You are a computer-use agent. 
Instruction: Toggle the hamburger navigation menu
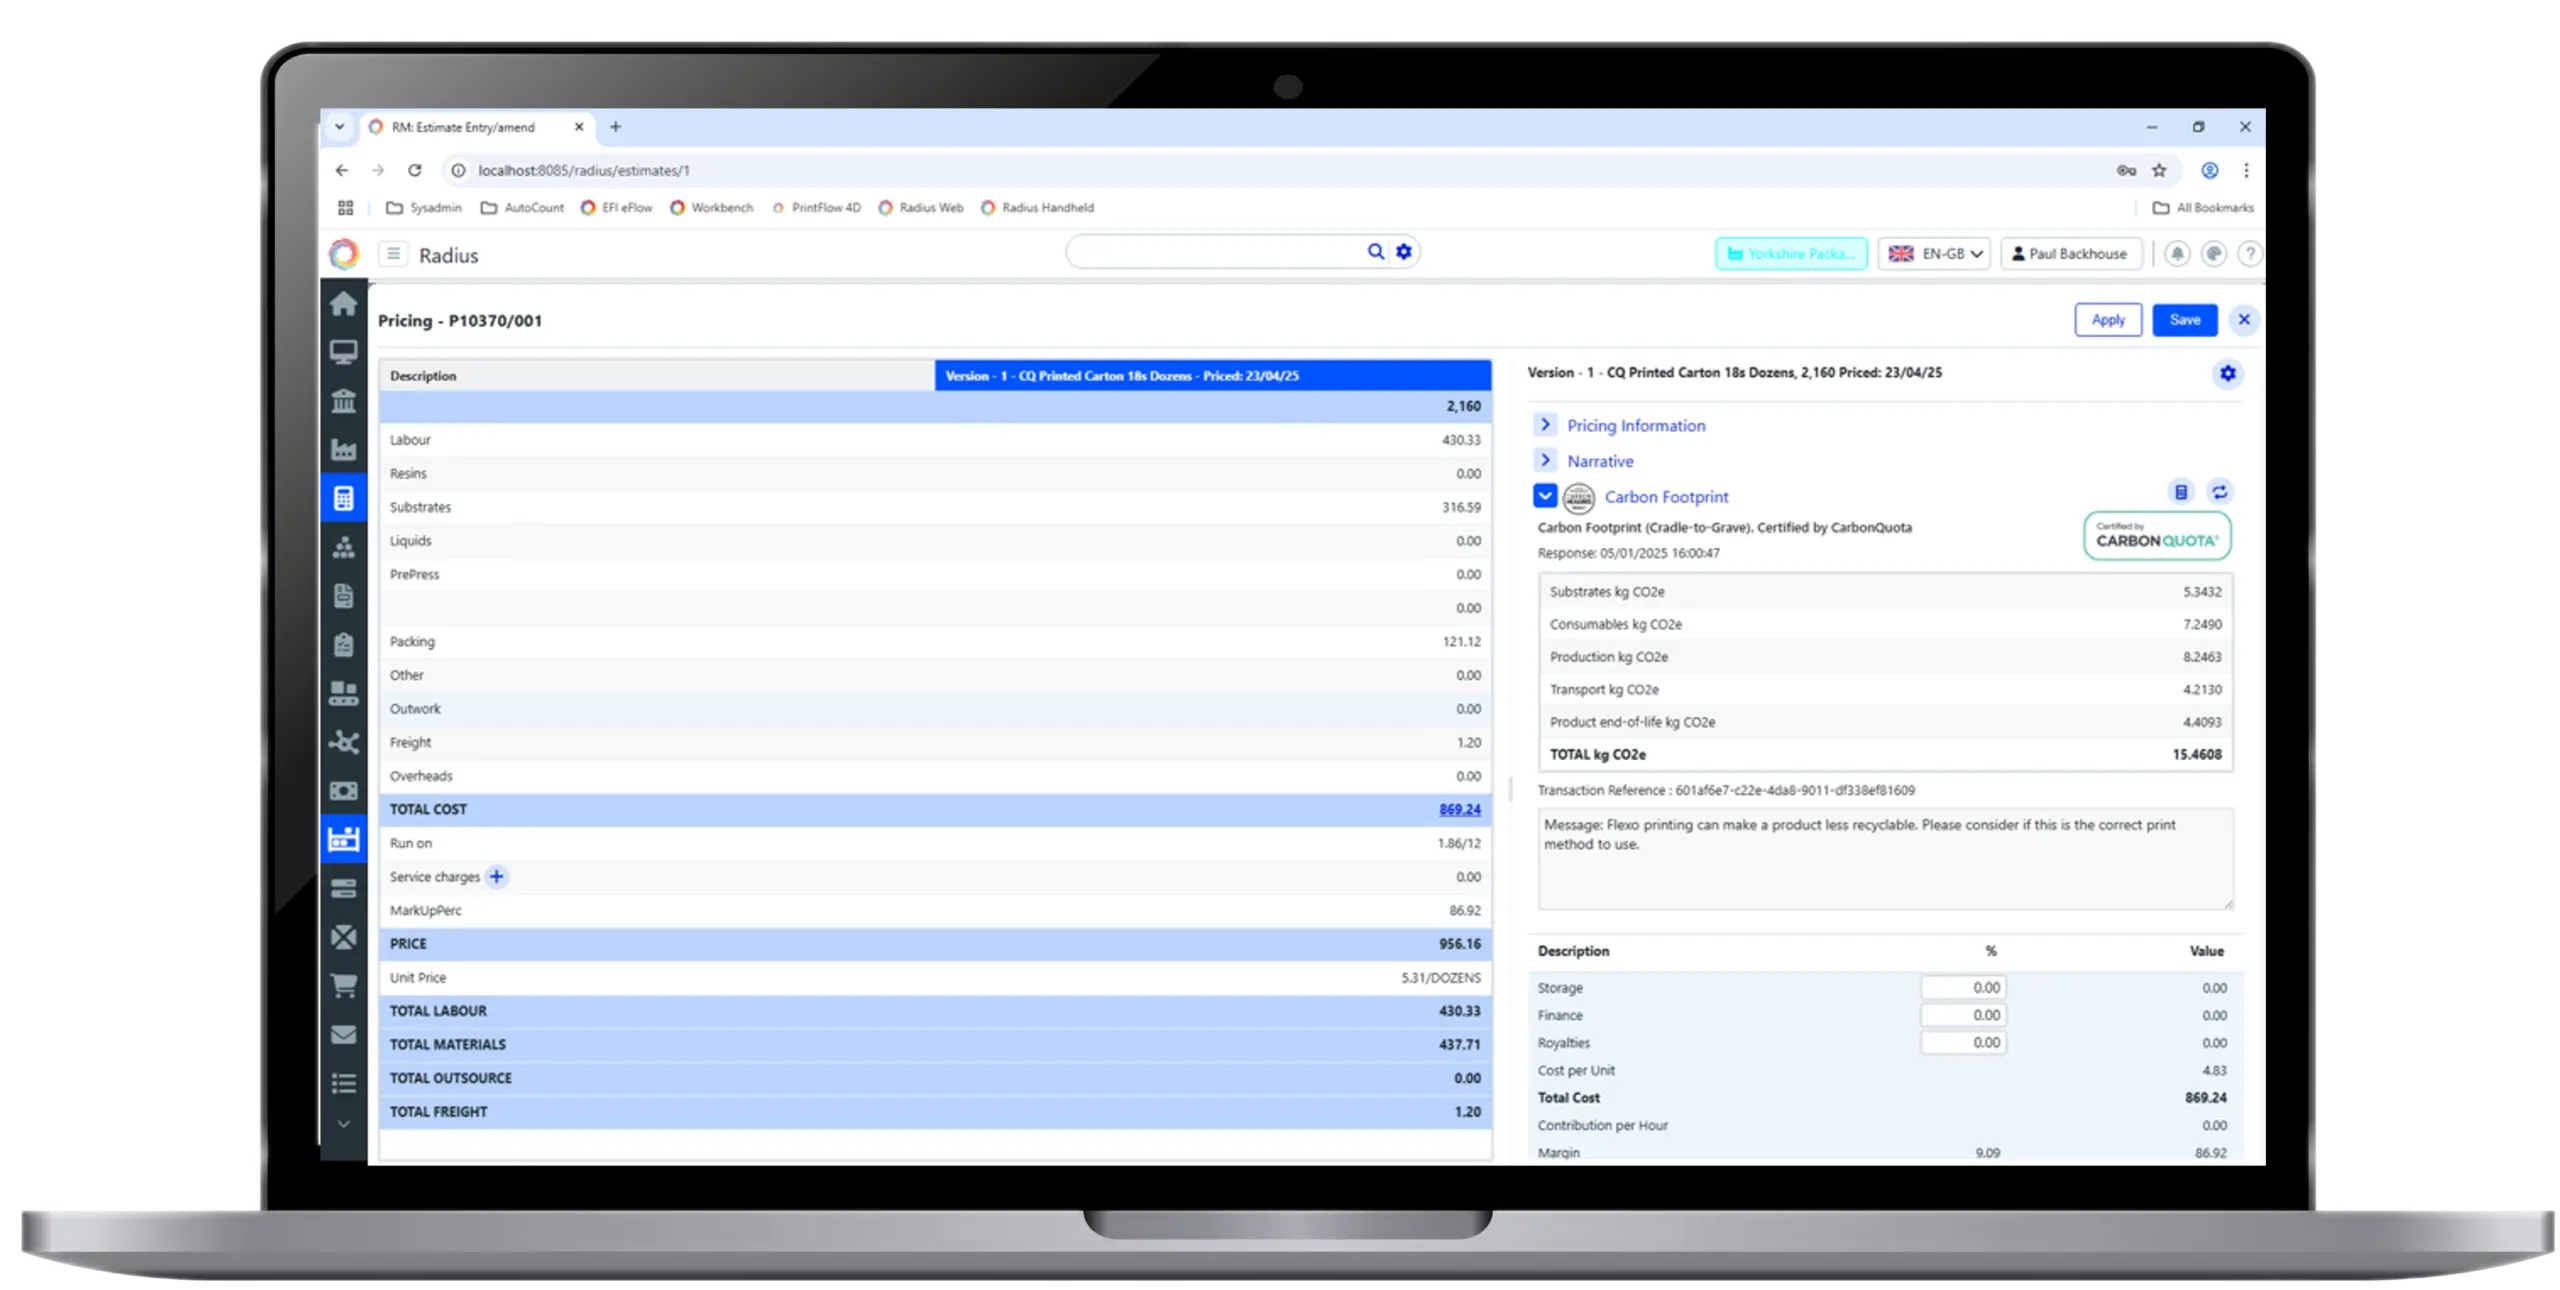(x=393, y=254)
